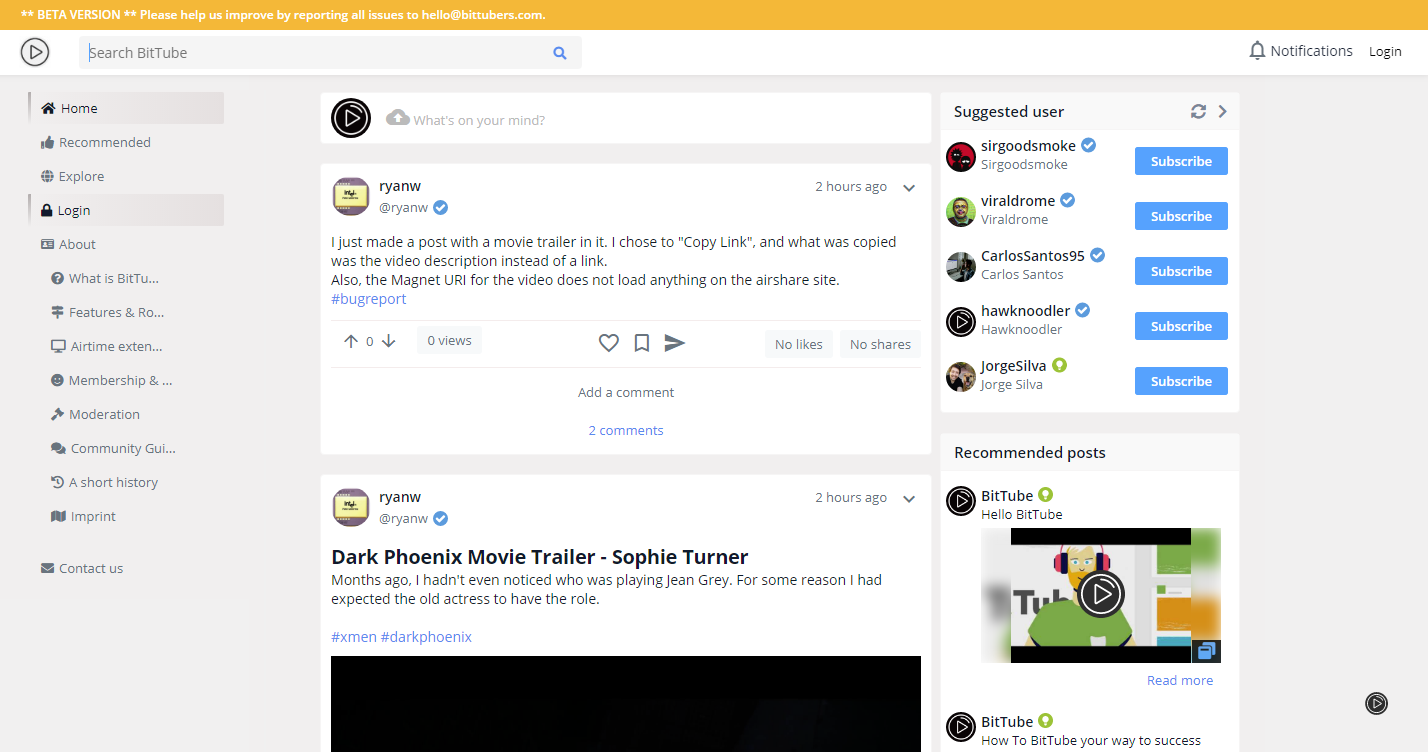Expand options on Dark Phoenix post
This screenshot has width=1428, height=752.
909,499
